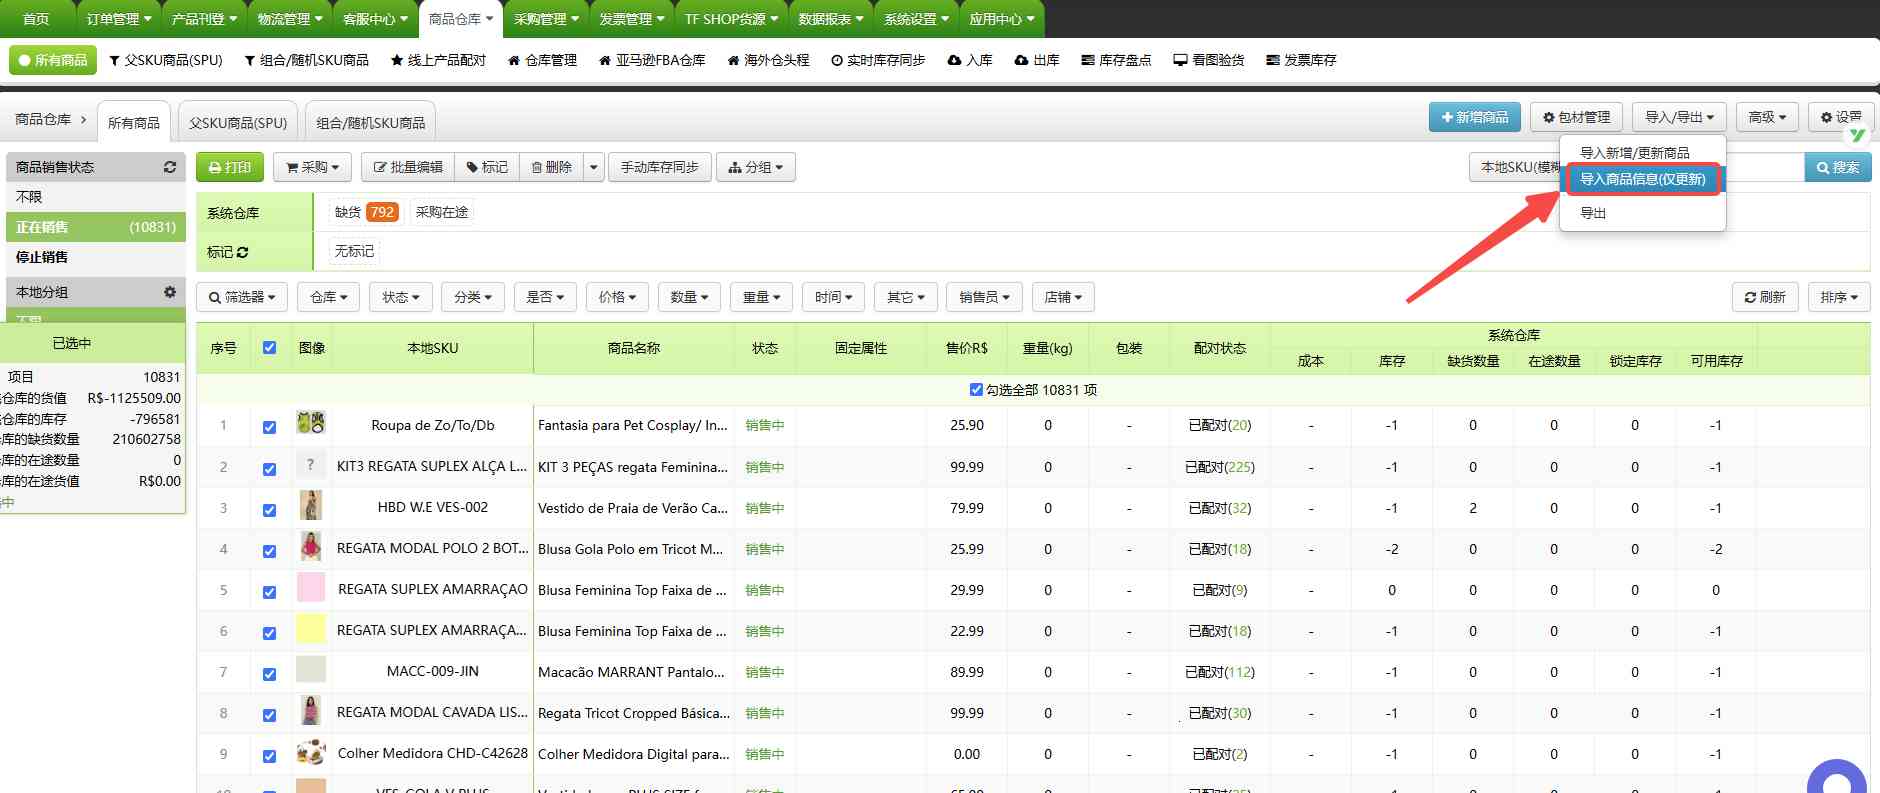Toggle the header select-all checkbox
The height and width of the screenshot is (793, 1880).
[x=269, y=348]
